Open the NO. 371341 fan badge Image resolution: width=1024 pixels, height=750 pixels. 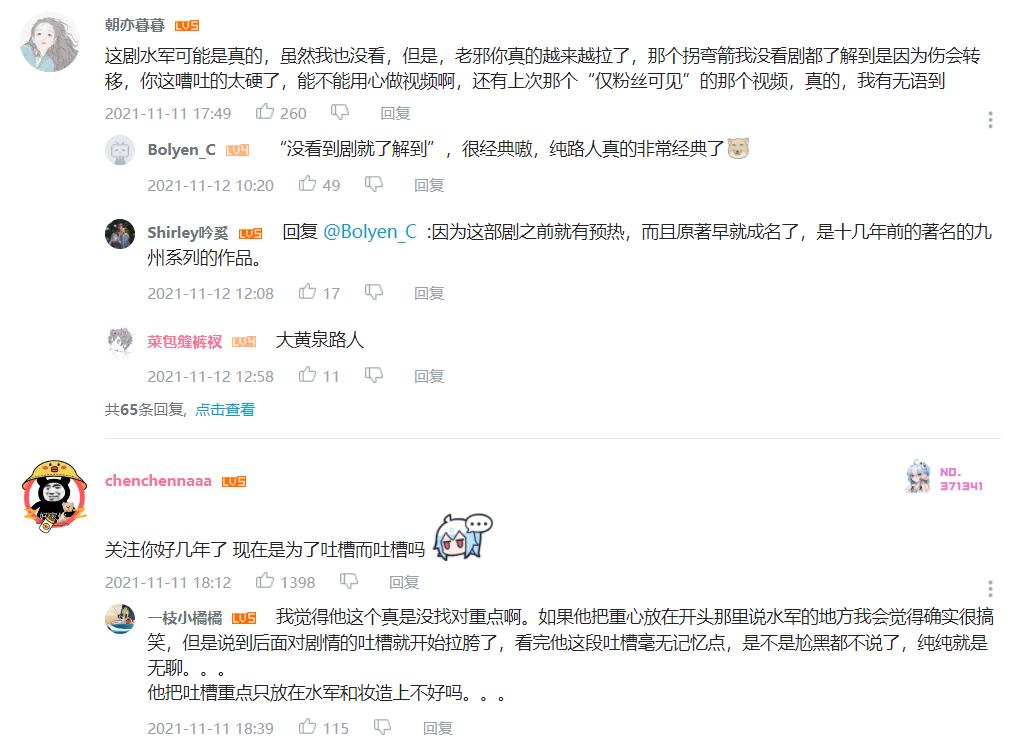[944, 478]
